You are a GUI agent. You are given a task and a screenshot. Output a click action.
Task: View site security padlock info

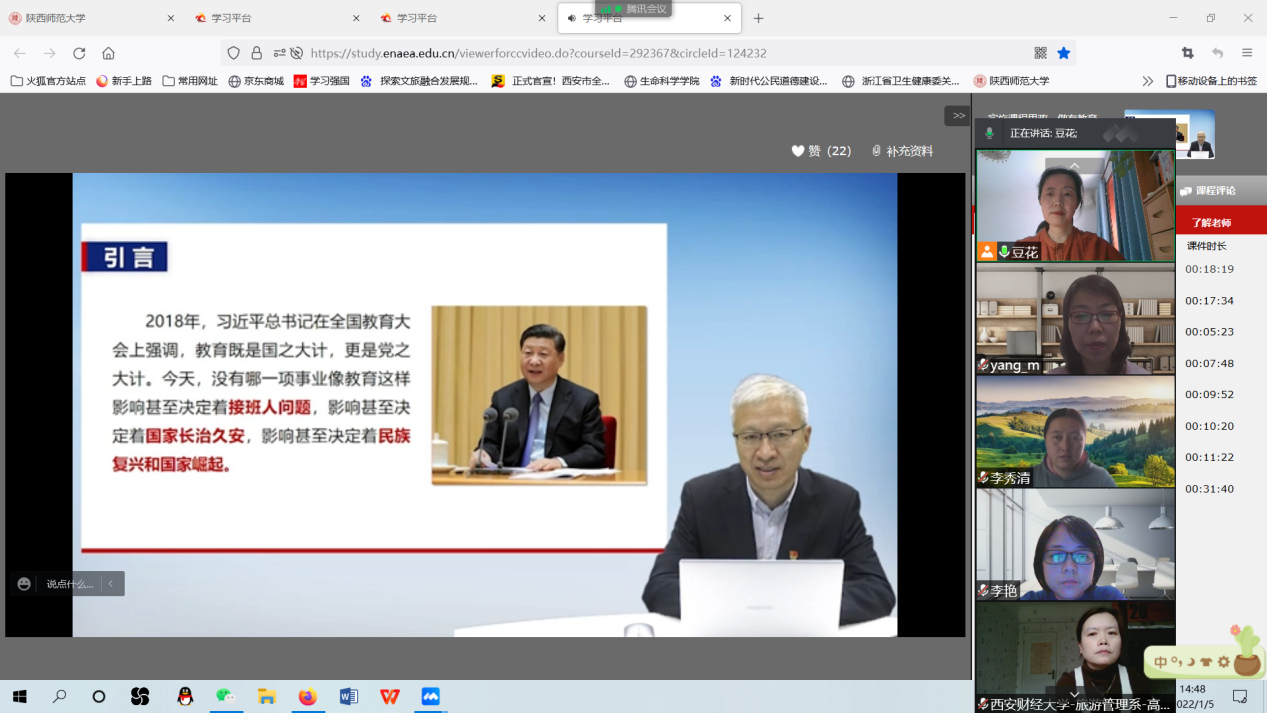click(x=257, y=53)
